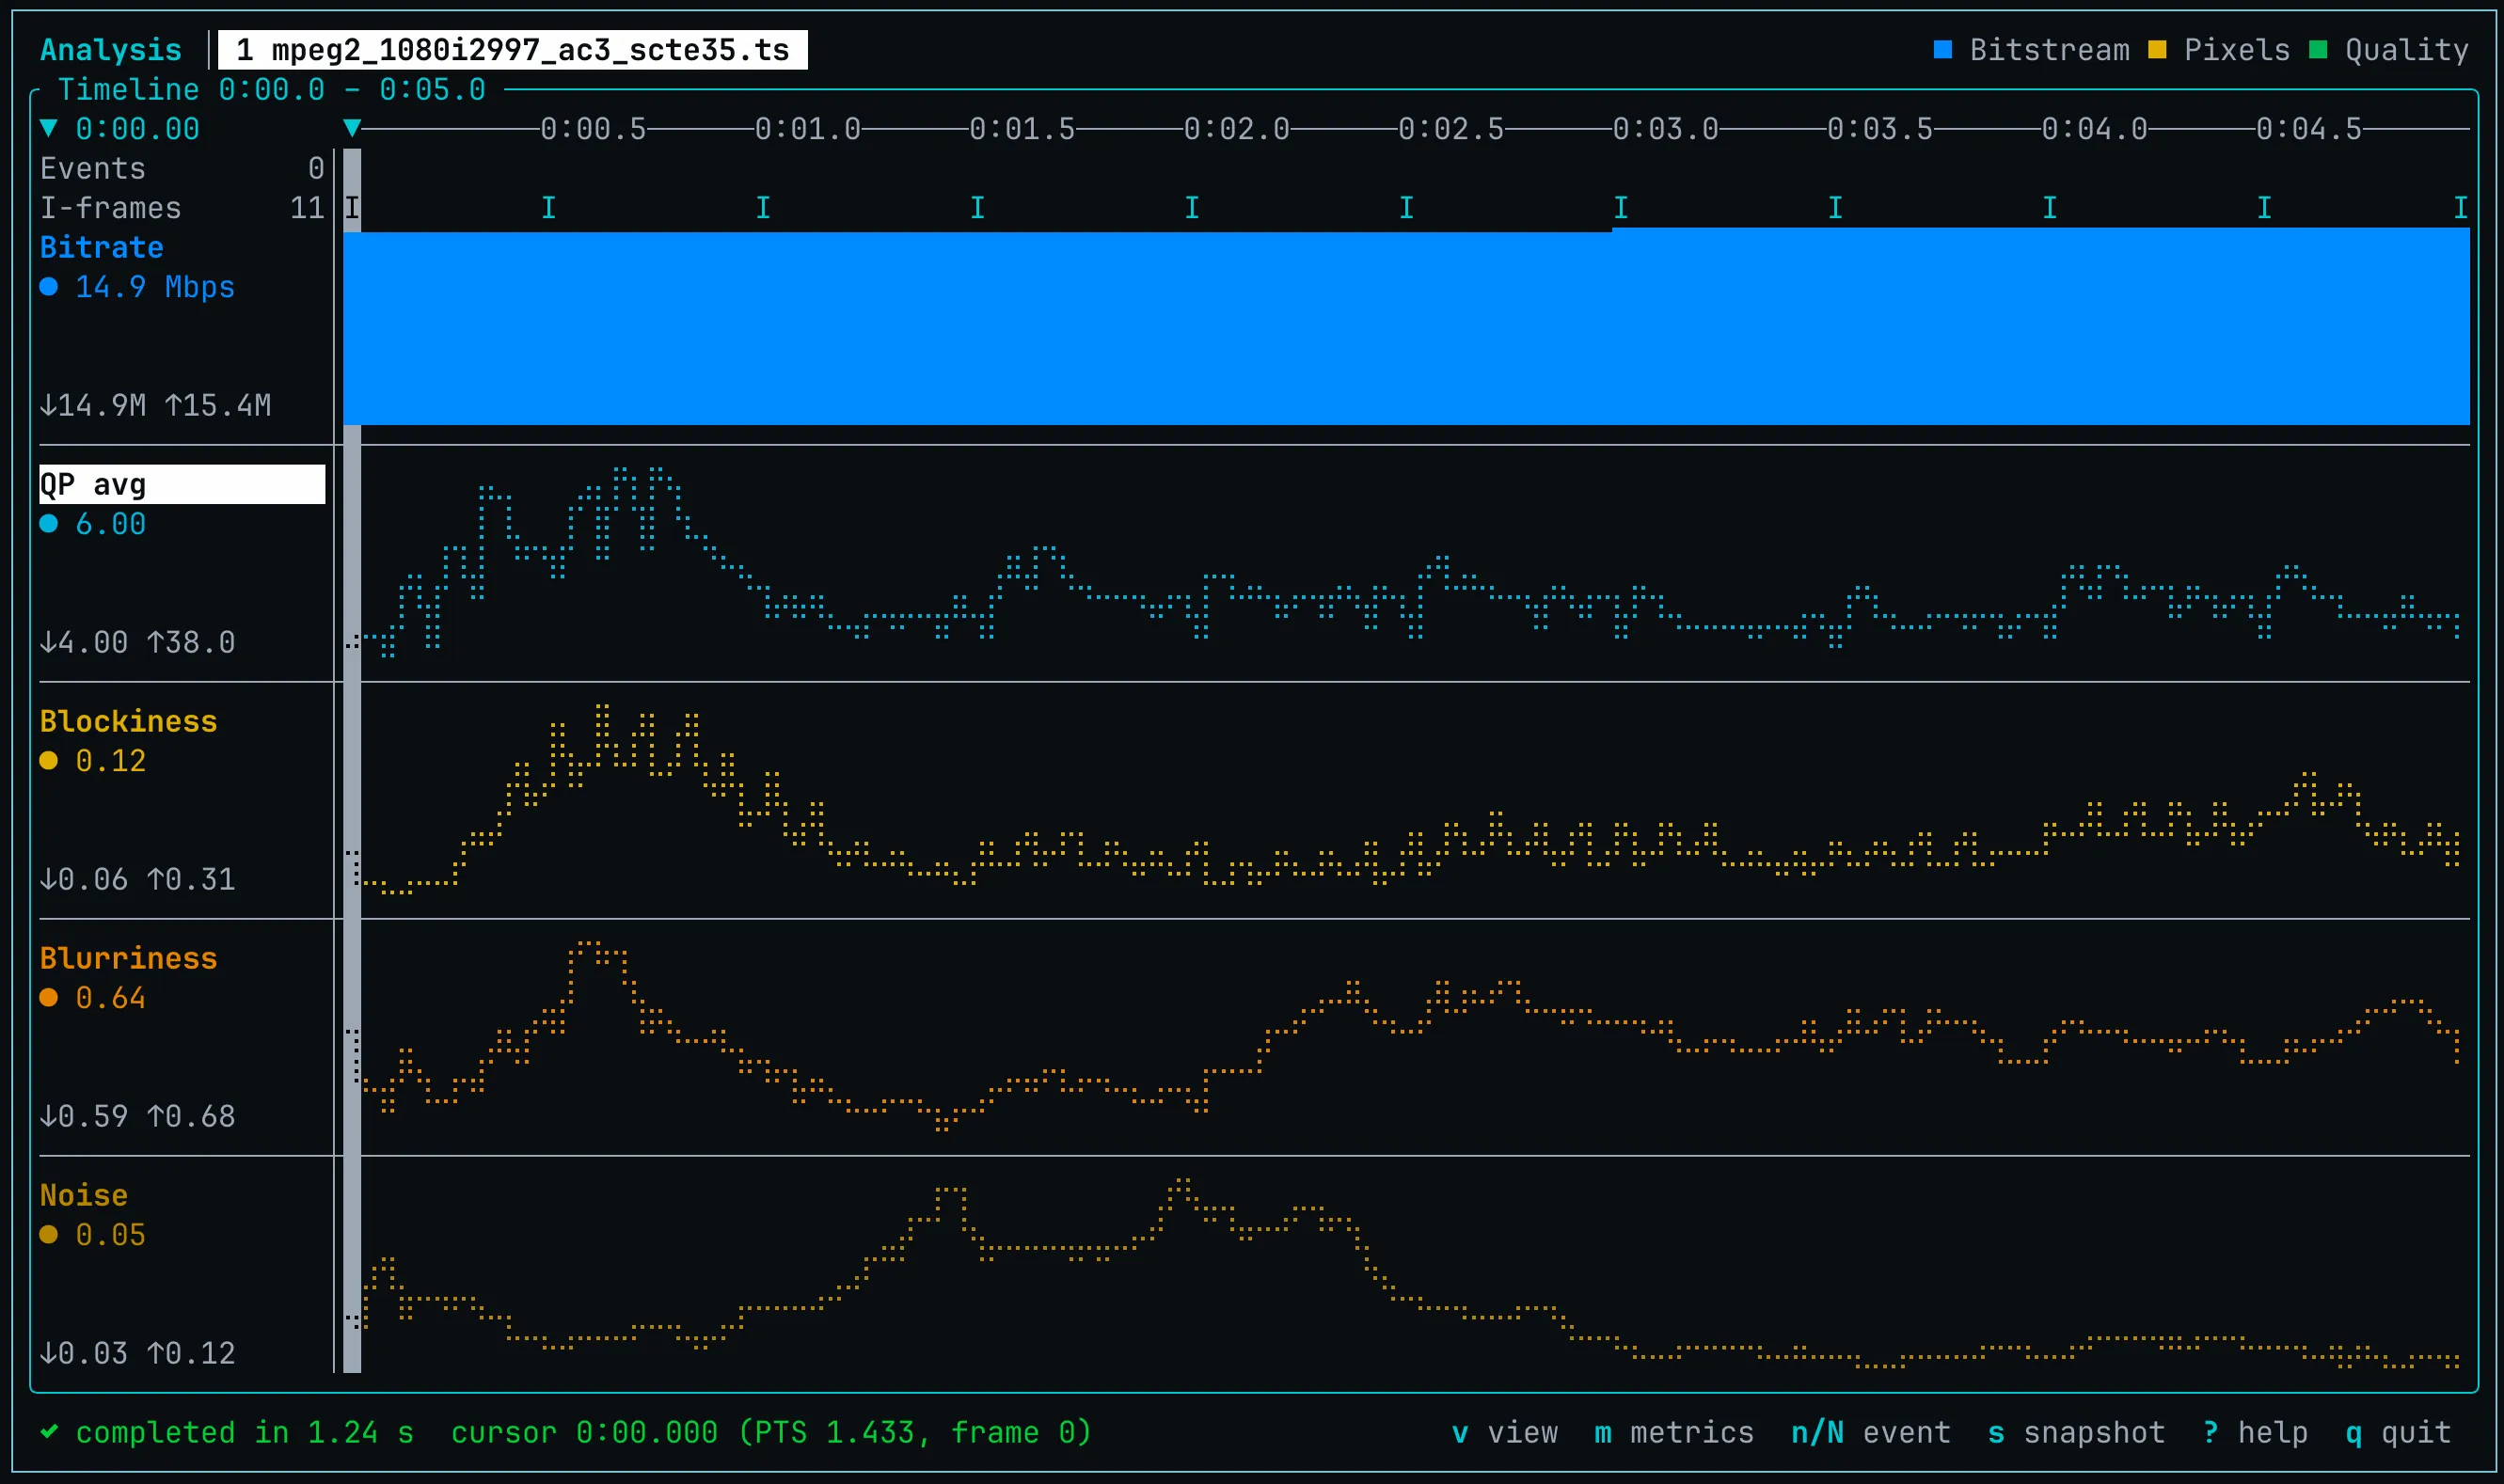Click the QP range ↓4.00 ↑38.0

click(x=138, y=642)
